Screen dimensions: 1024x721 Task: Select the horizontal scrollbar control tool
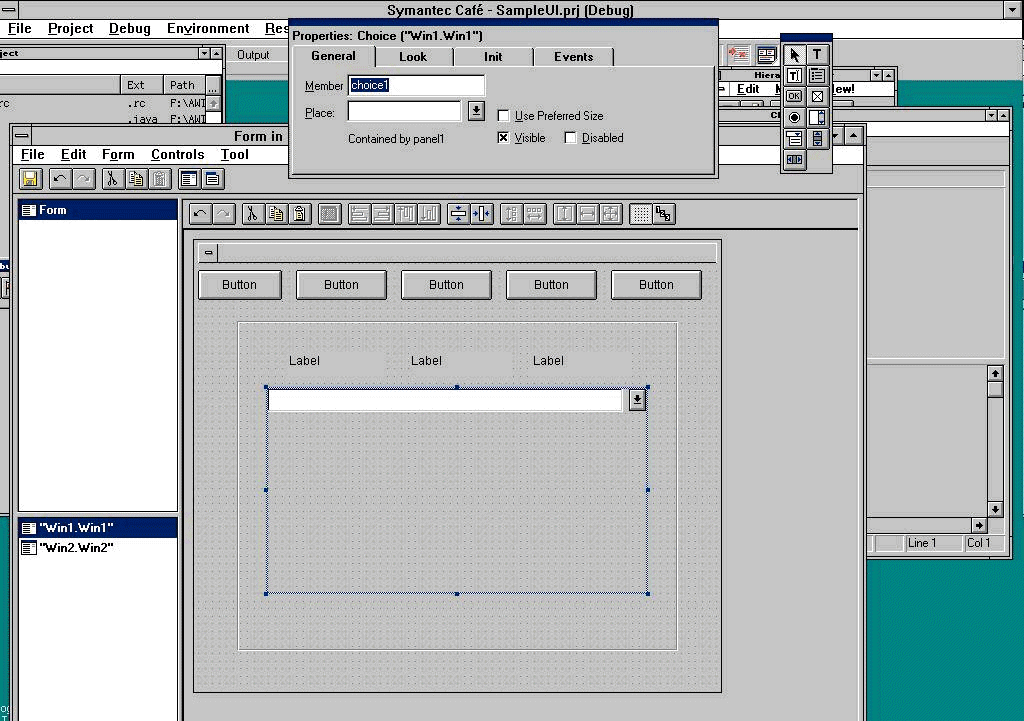(794, 160)
